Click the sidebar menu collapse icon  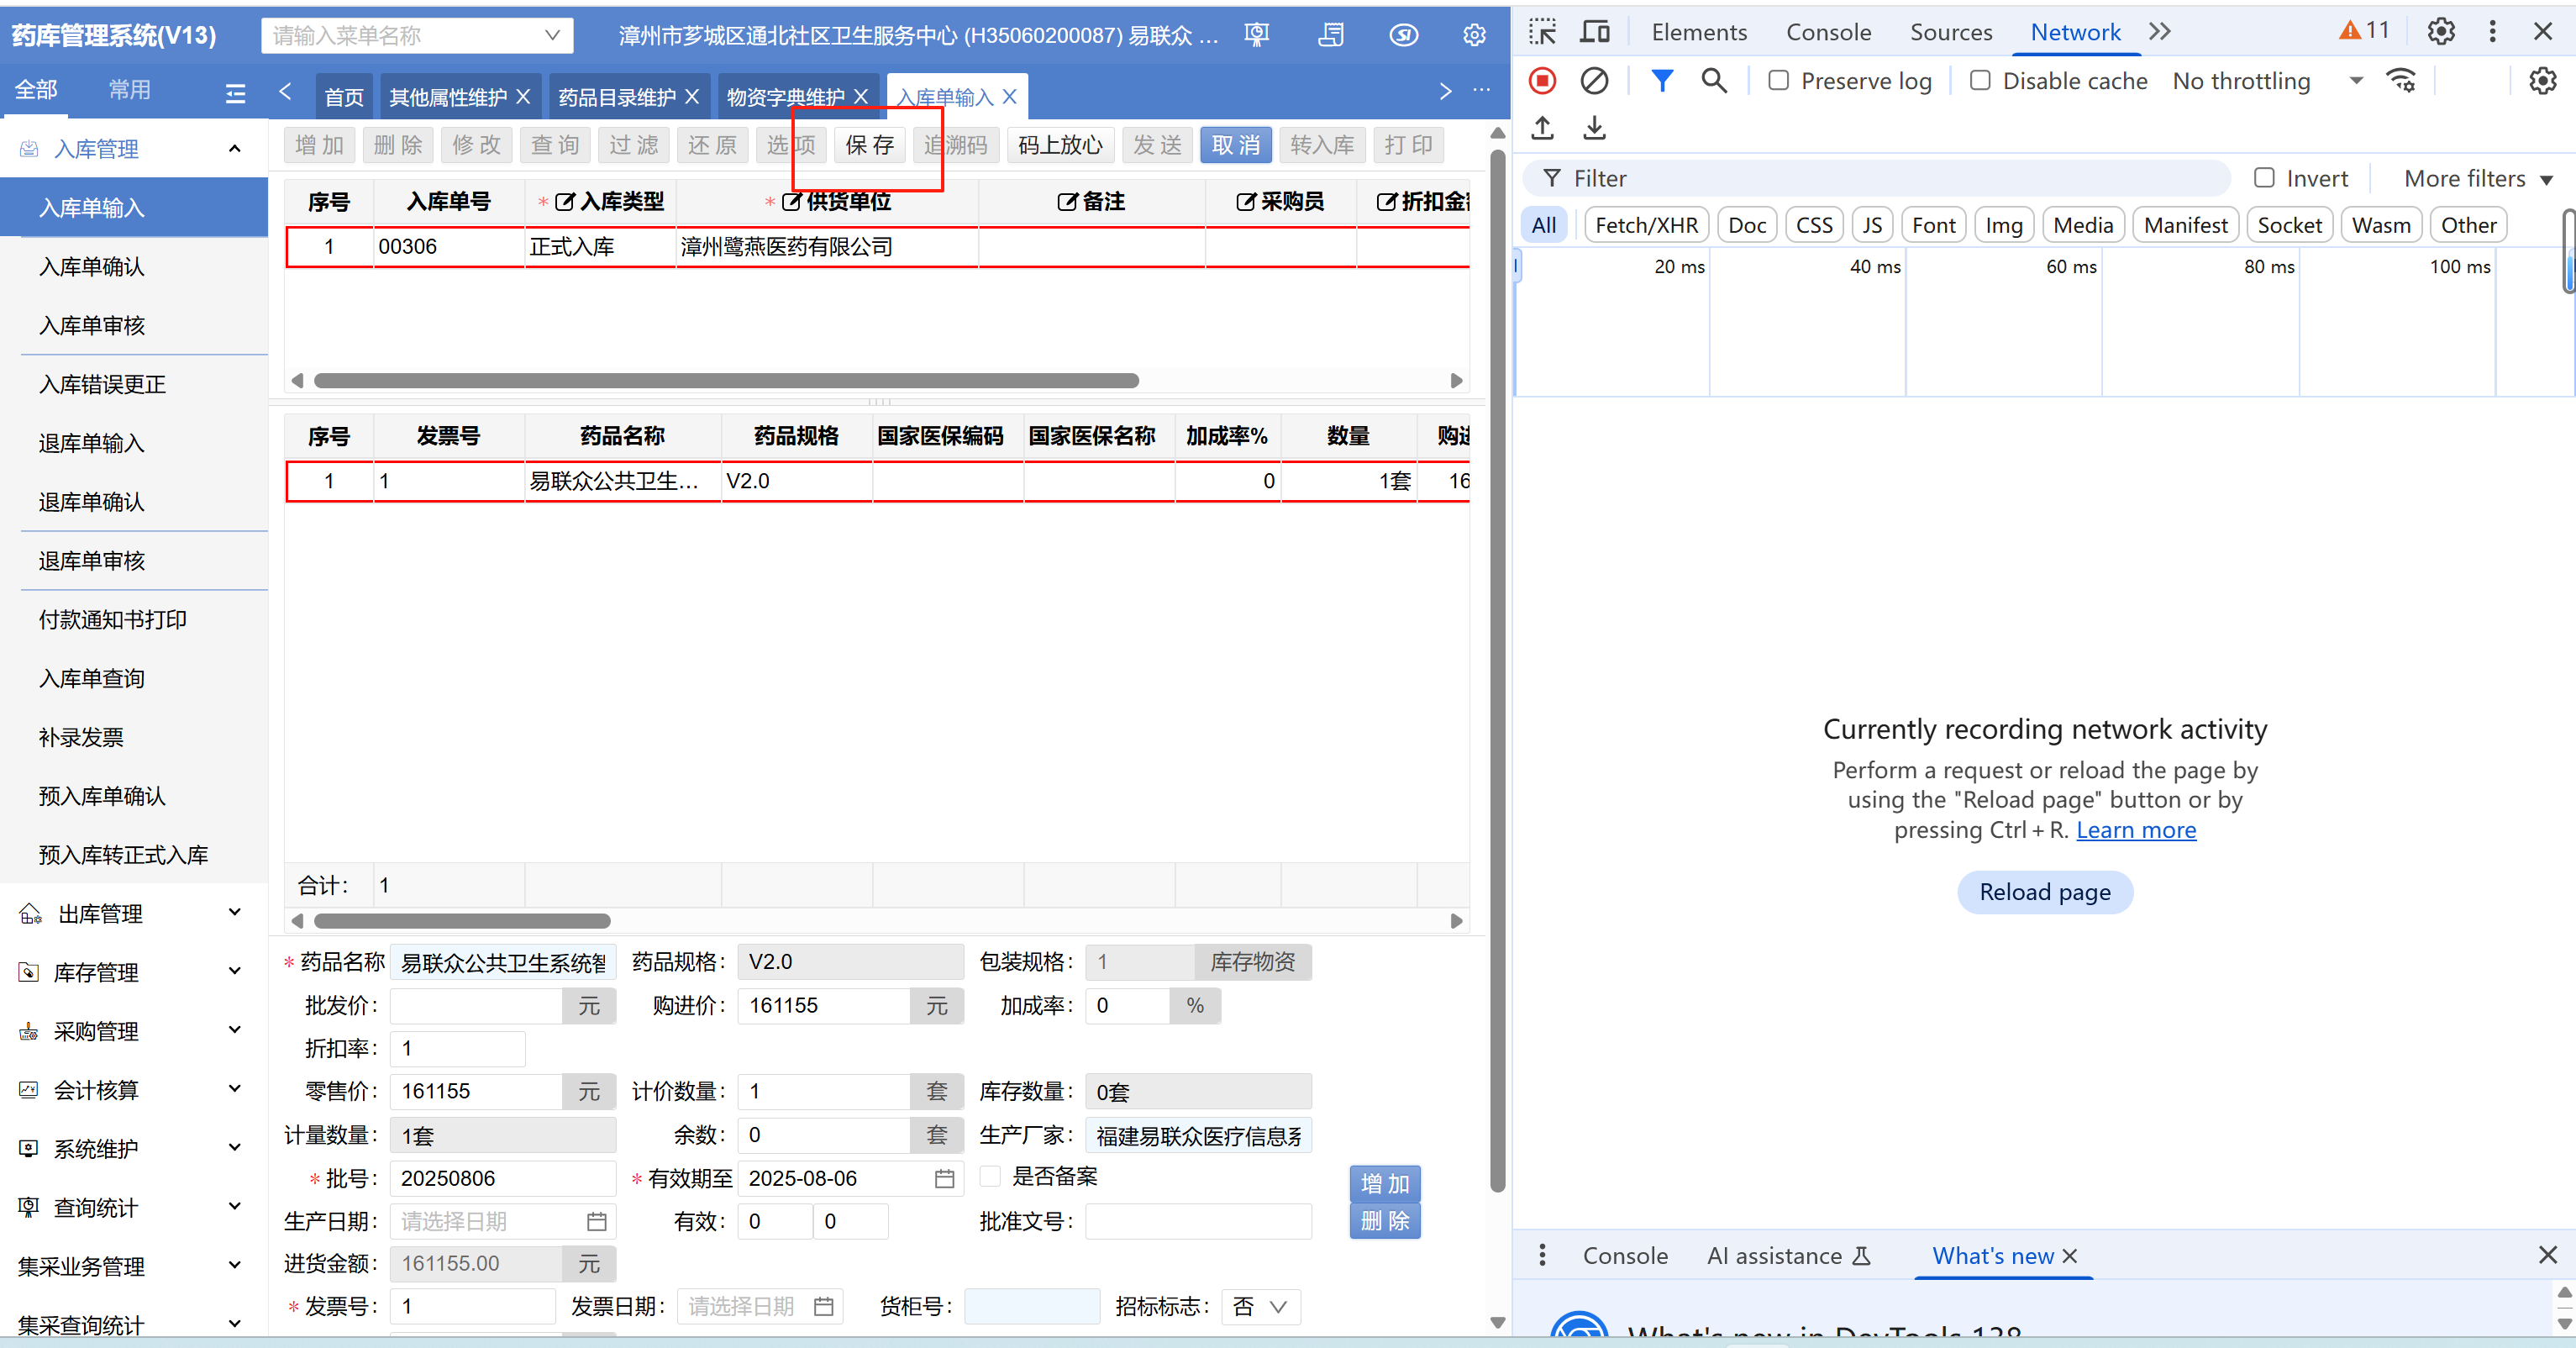[x=236, y=93]
